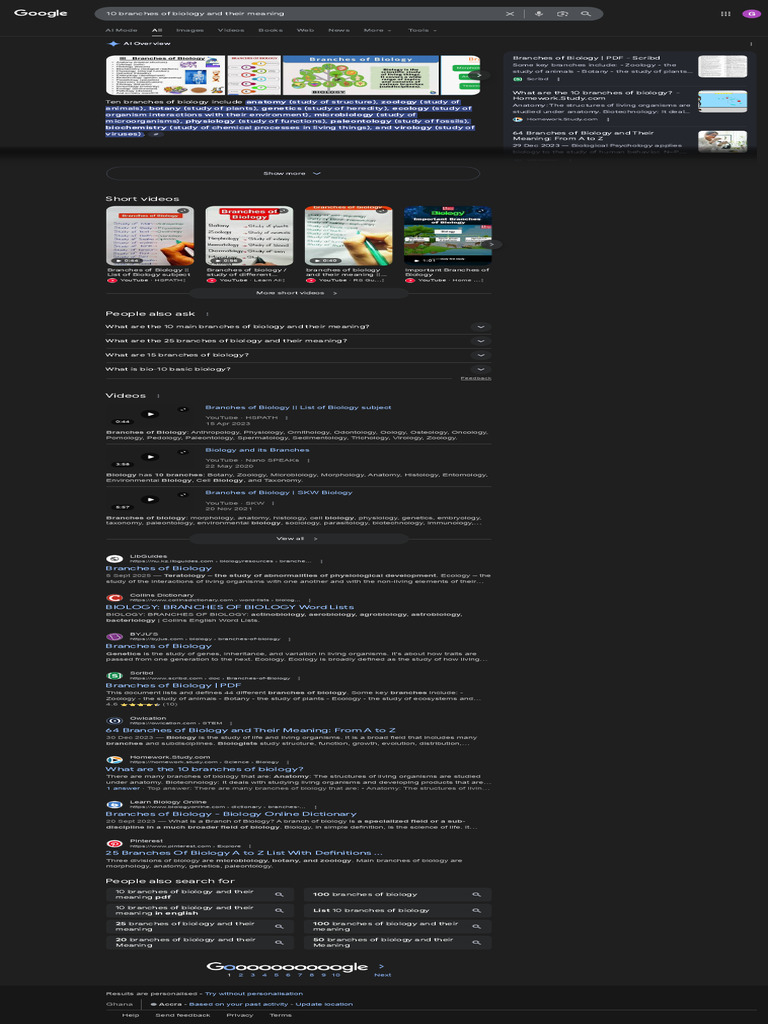Clear the search box with the X icon
Image resolution: width=768 pixels, height=1024 pixels.
tap(510, 14)
